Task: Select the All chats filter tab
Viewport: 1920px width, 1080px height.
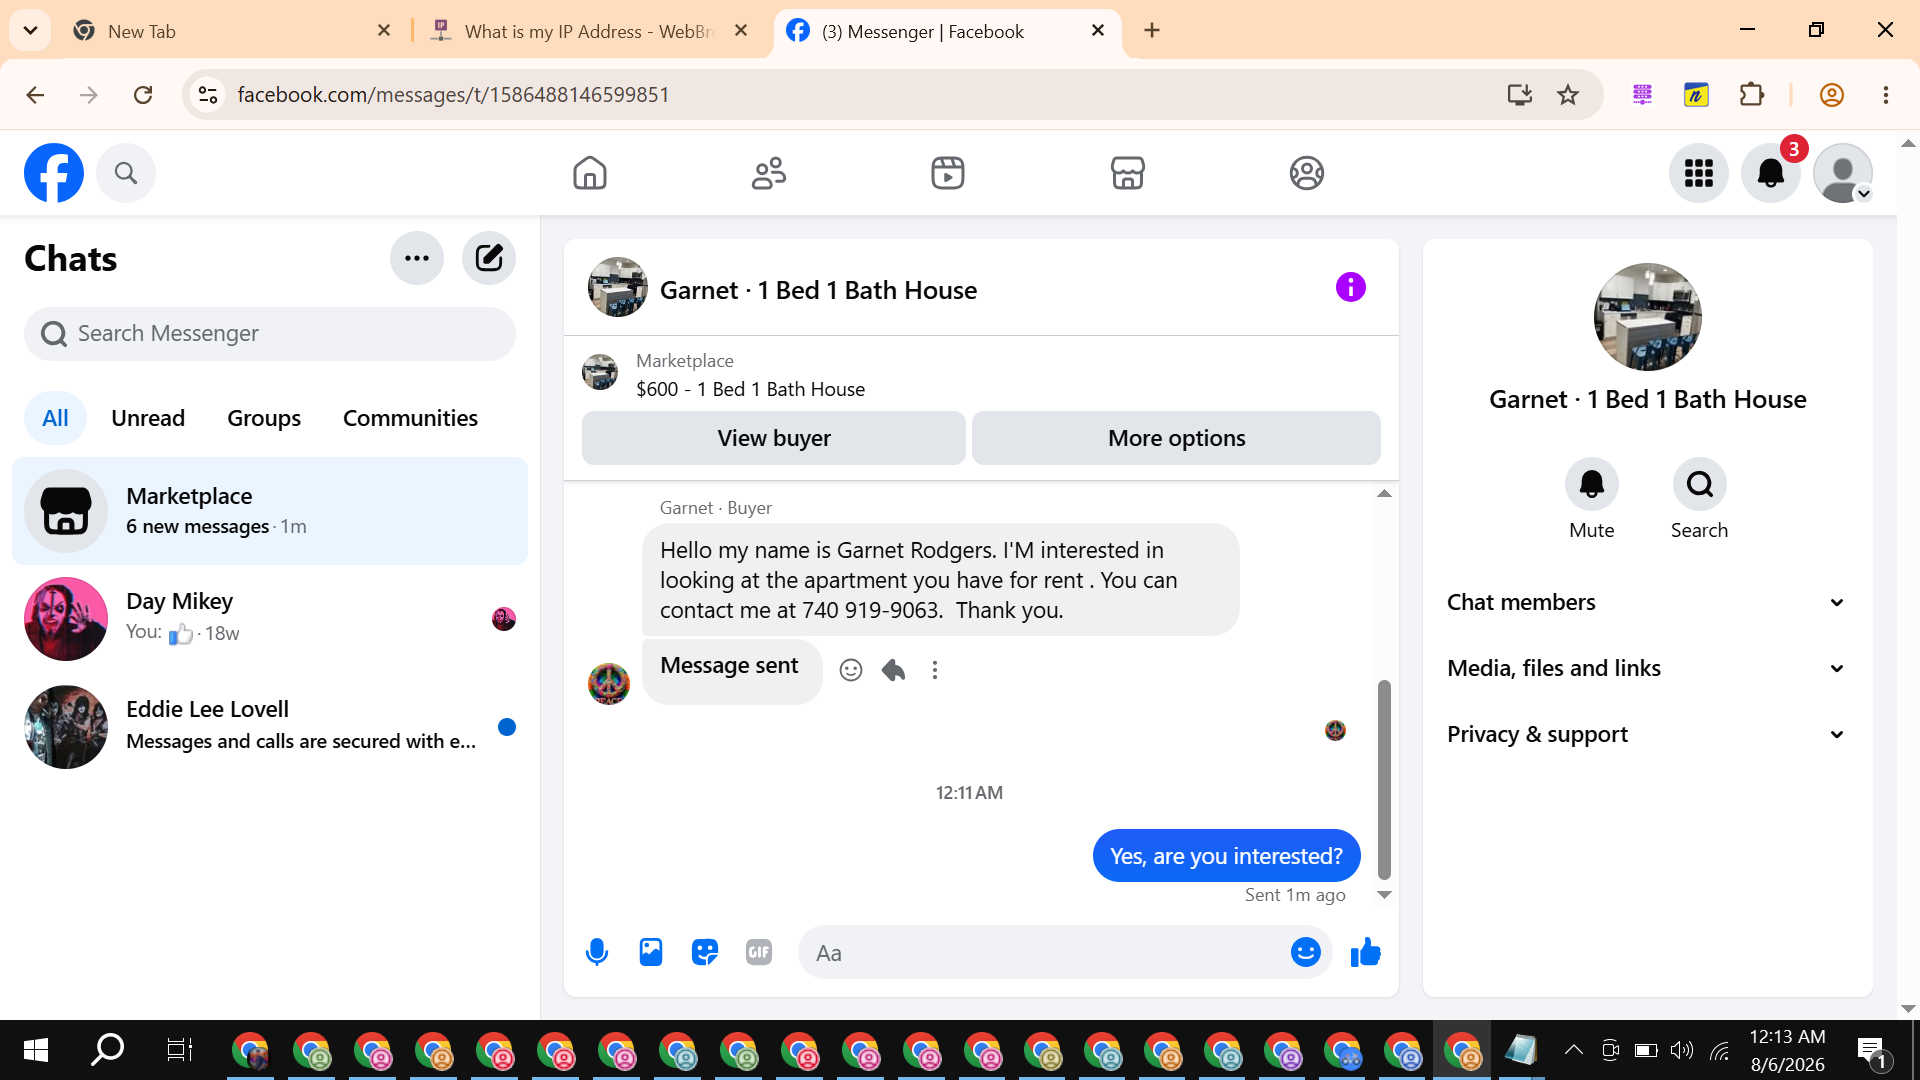Action: click(x=55, y=418)
